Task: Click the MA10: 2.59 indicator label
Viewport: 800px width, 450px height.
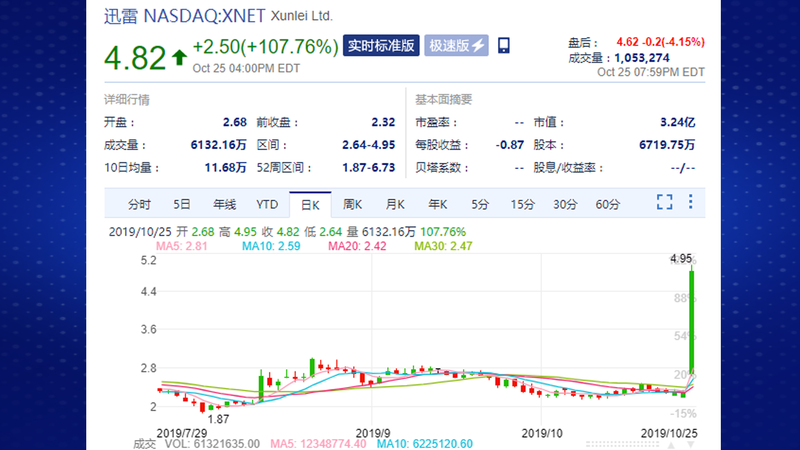Action: tap(271, 246)
